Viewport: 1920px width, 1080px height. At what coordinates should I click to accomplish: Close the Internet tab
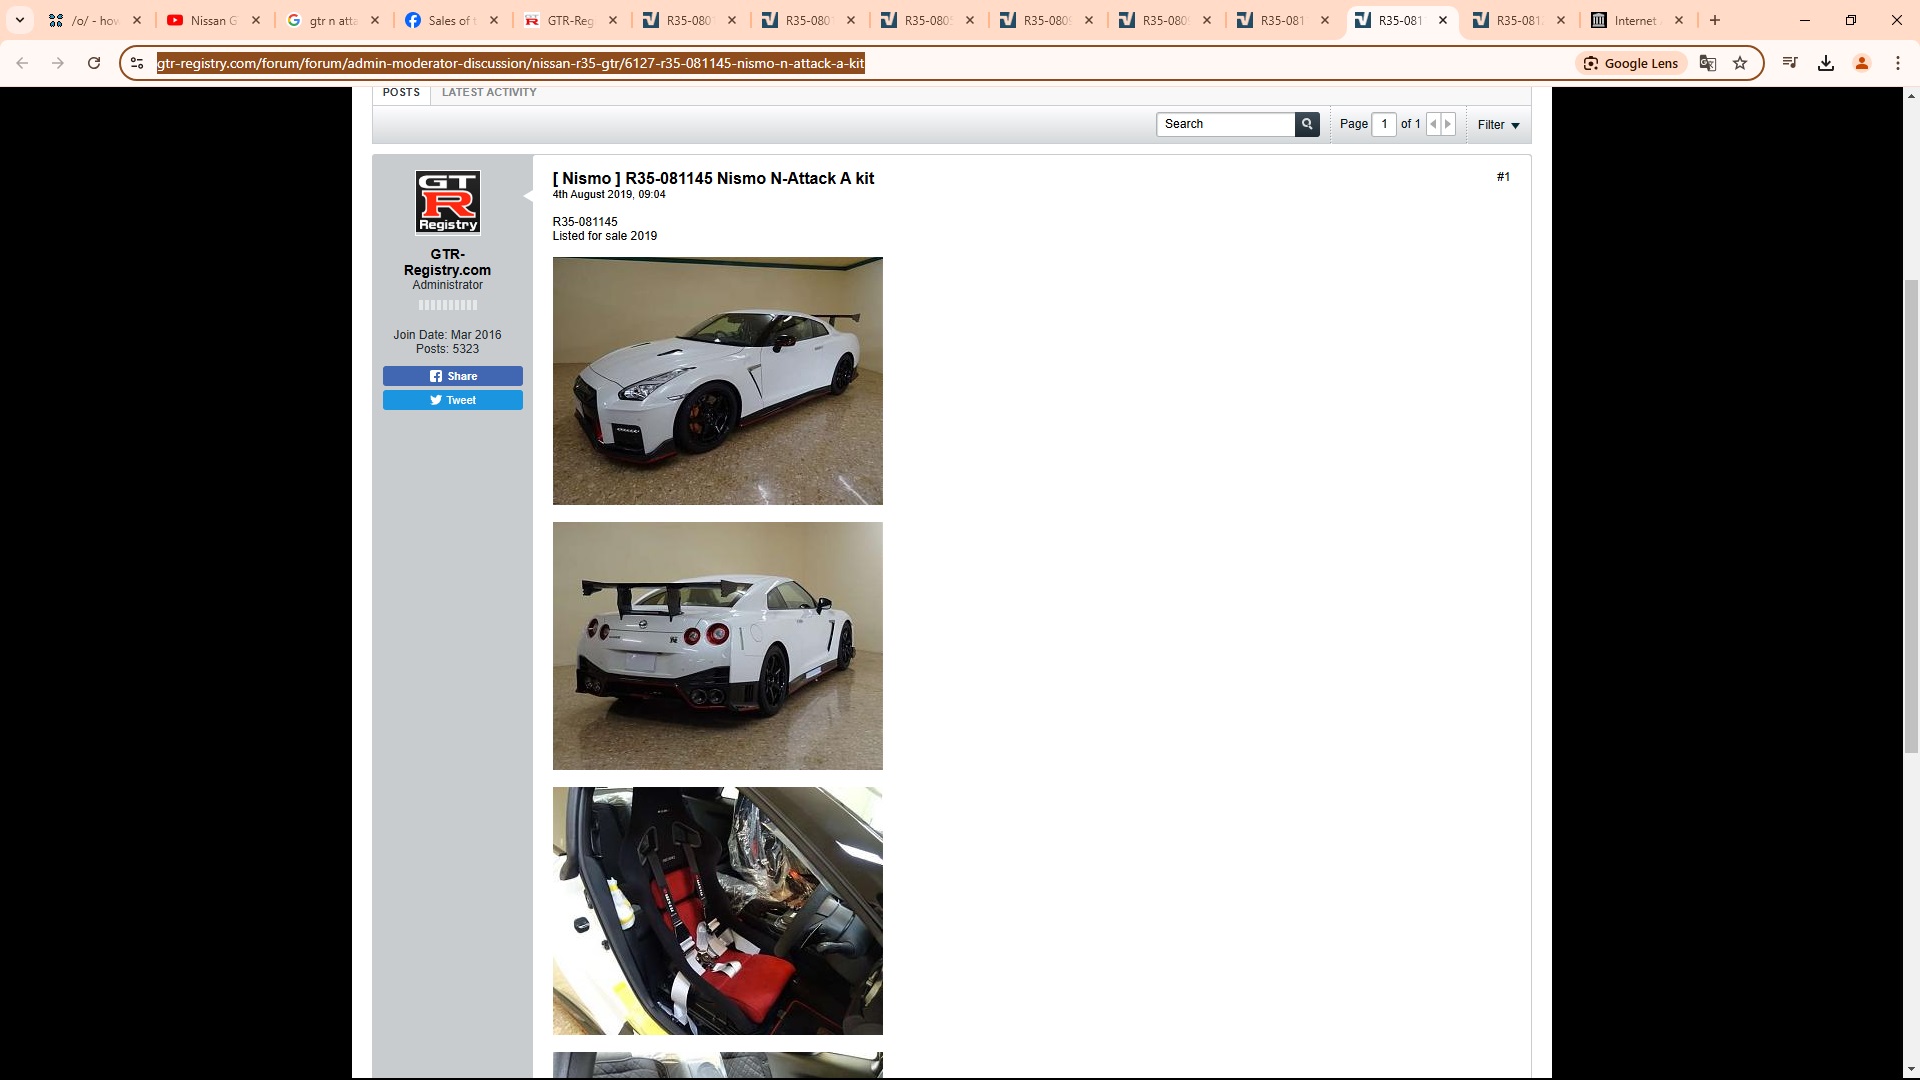[1679, 20]
